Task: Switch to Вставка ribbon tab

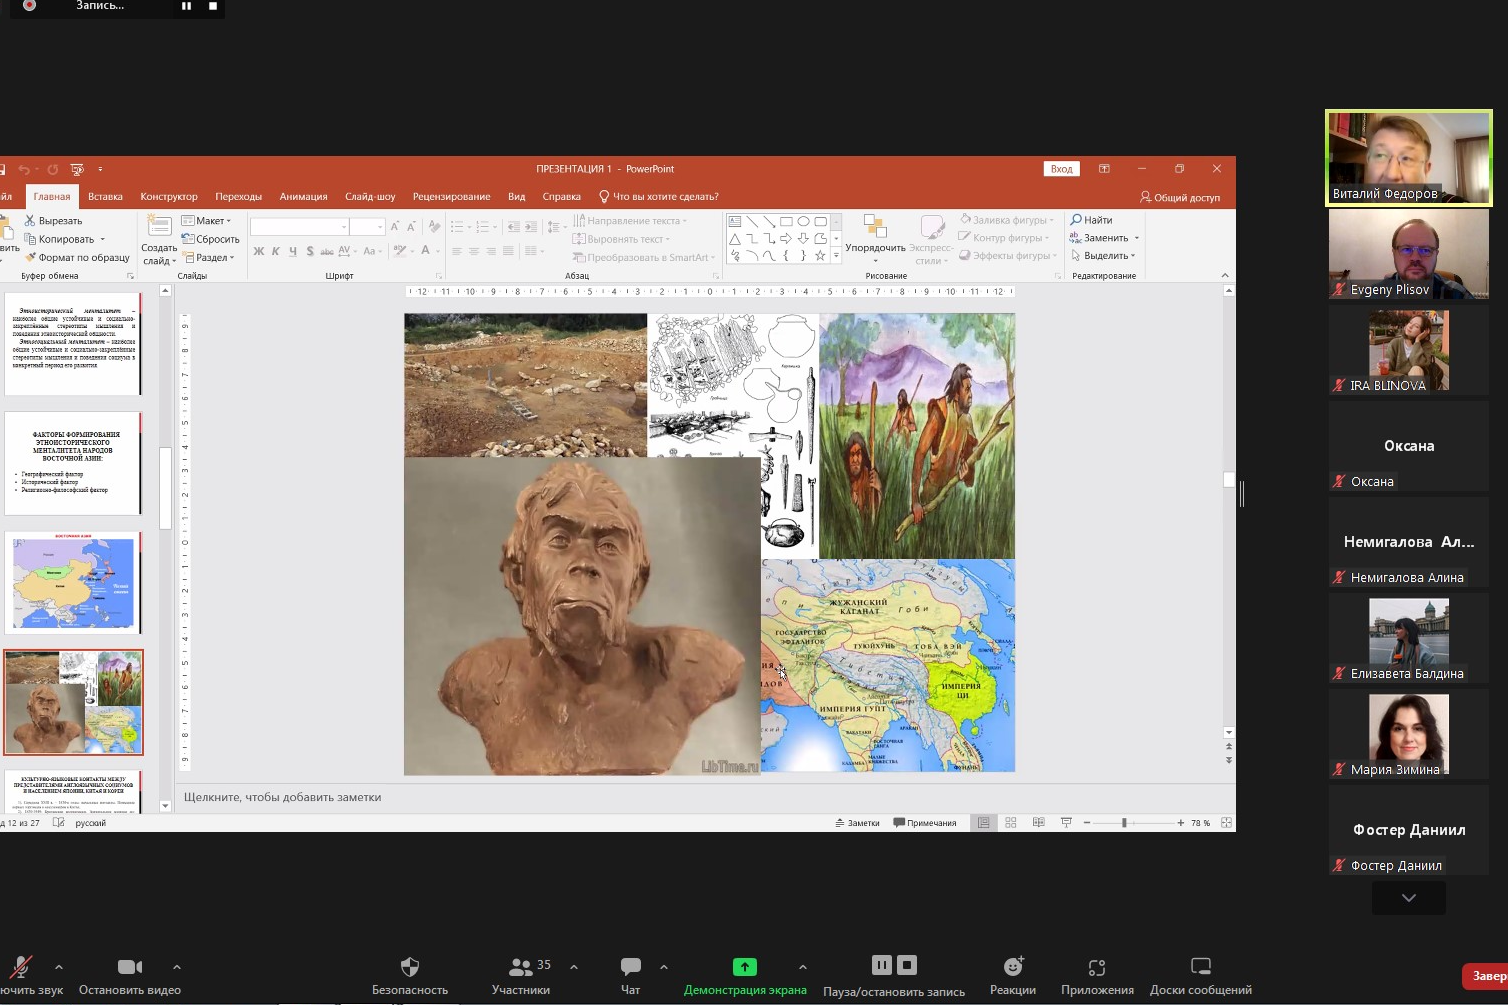Action: 105,197
